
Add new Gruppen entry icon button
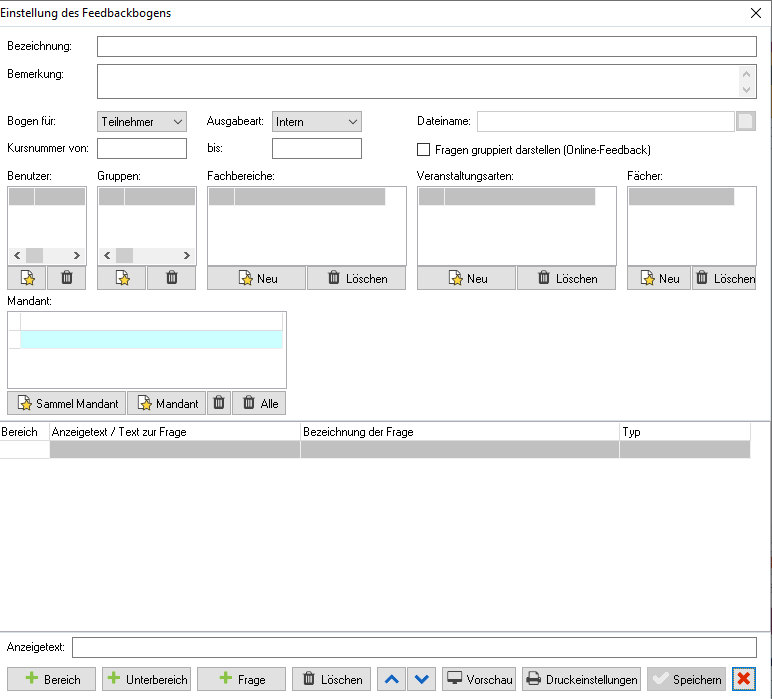[x=122, y=278]
